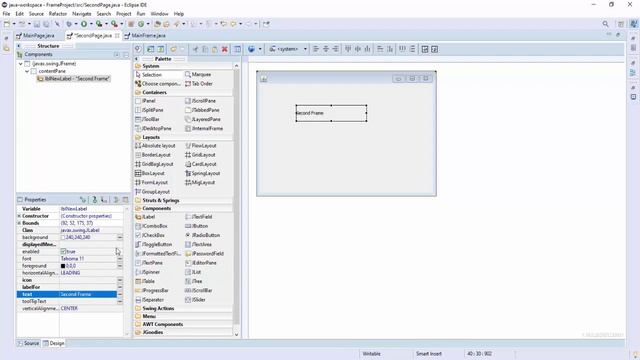Viewport: 640px width, 360px height.
Task: Select the JButton palette component
Action: coord(197,226)
